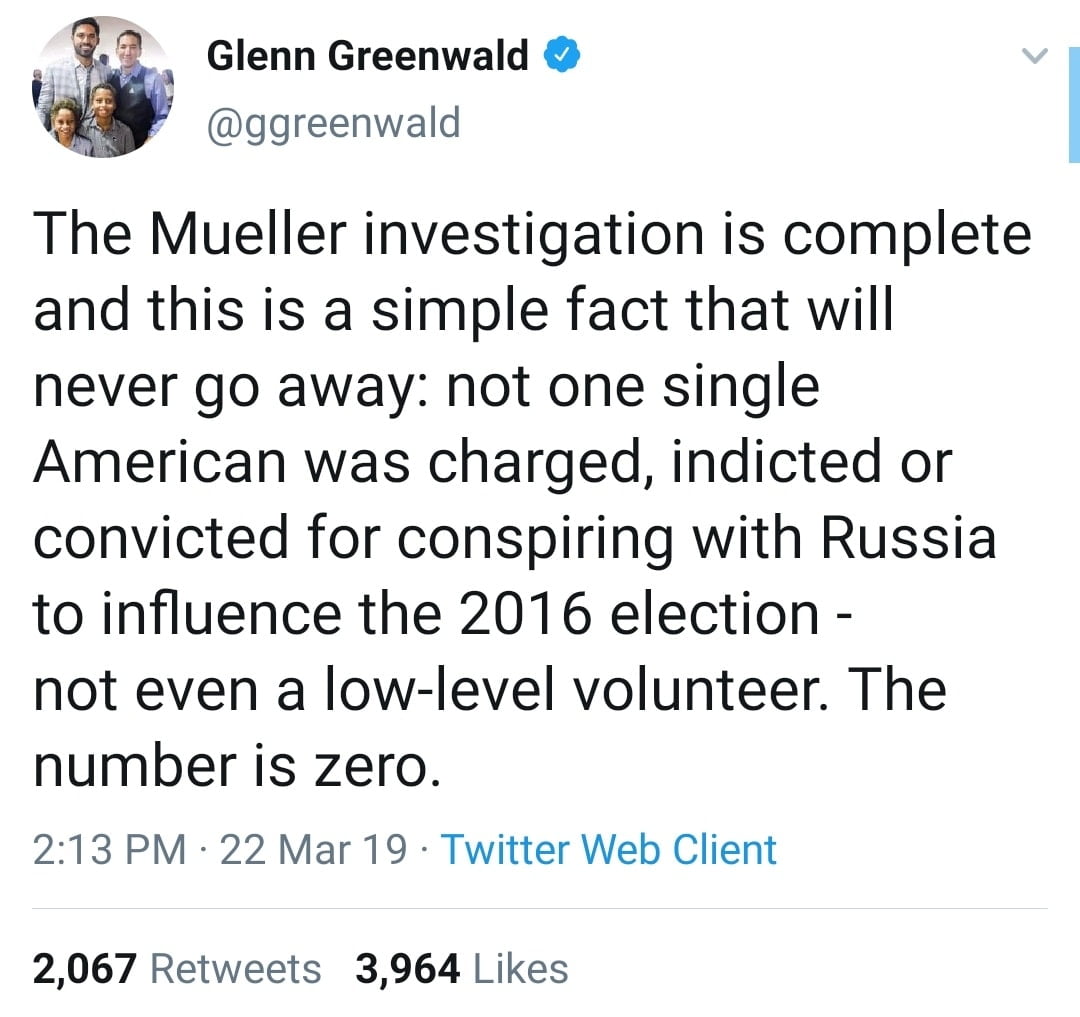Click the 2:13 PM timestamp
The width and height of the screenshot is (1080, 1017).
click(110, 850)
